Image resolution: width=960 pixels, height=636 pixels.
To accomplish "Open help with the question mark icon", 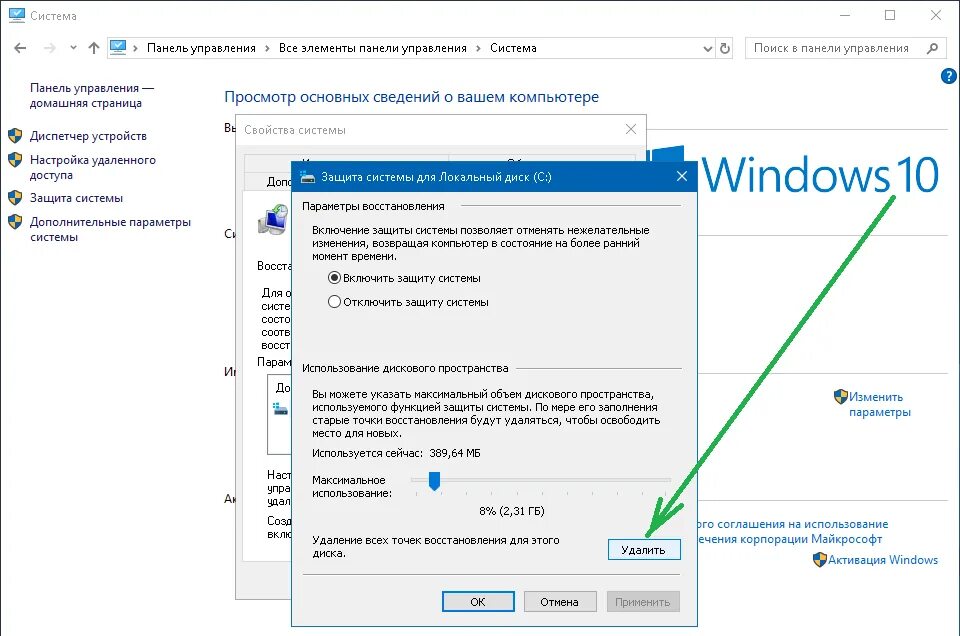I will (948, 76).
